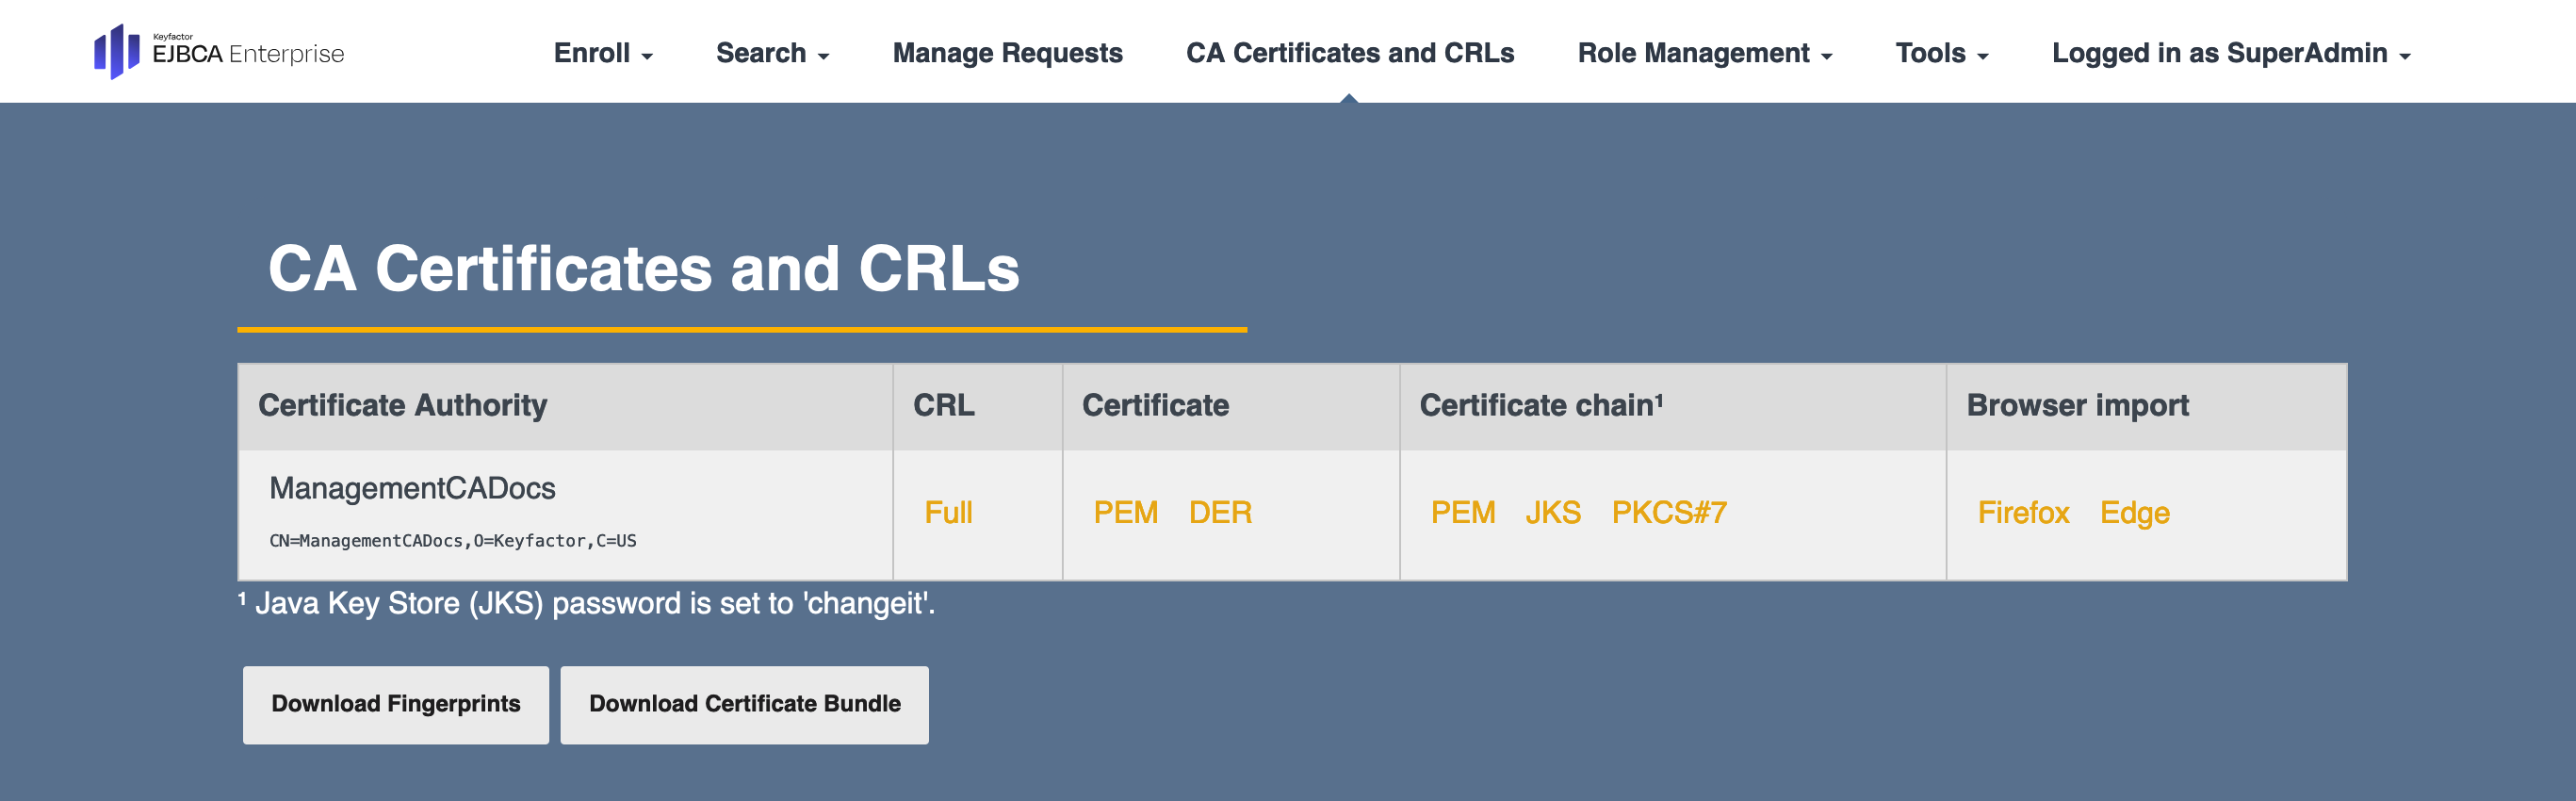The image size is (2576, 801).
Task: Click Download Certificate Bundle button
Action: pos(744,704)
